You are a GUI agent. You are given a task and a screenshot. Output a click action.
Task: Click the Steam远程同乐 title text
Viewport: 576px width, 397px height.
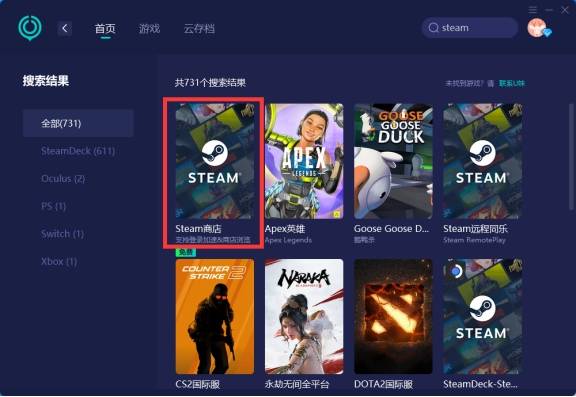[x=475, y=229]
